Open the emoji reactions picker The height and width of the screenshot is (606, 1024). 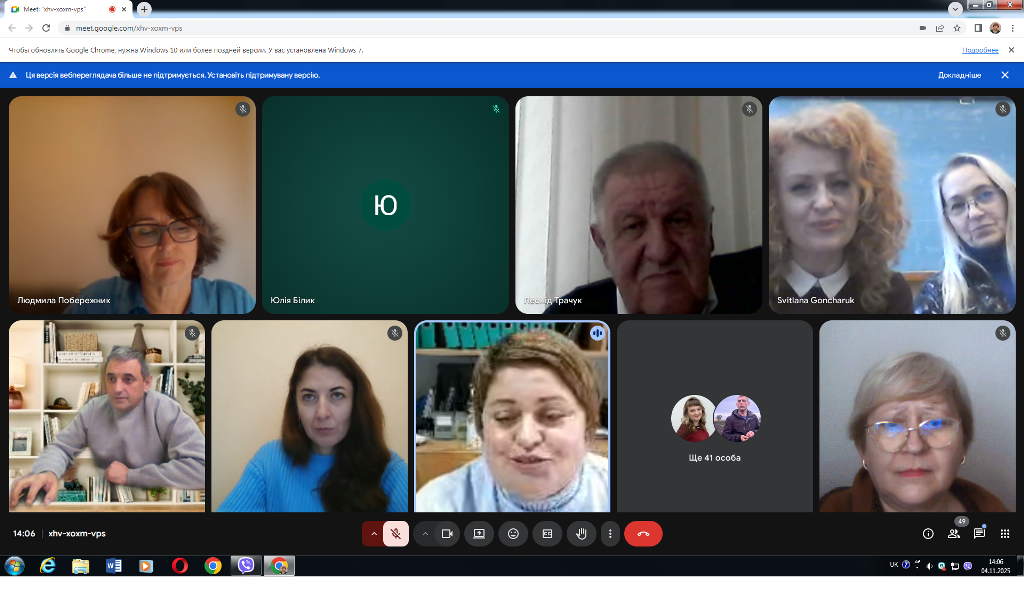tap(514, 534)
